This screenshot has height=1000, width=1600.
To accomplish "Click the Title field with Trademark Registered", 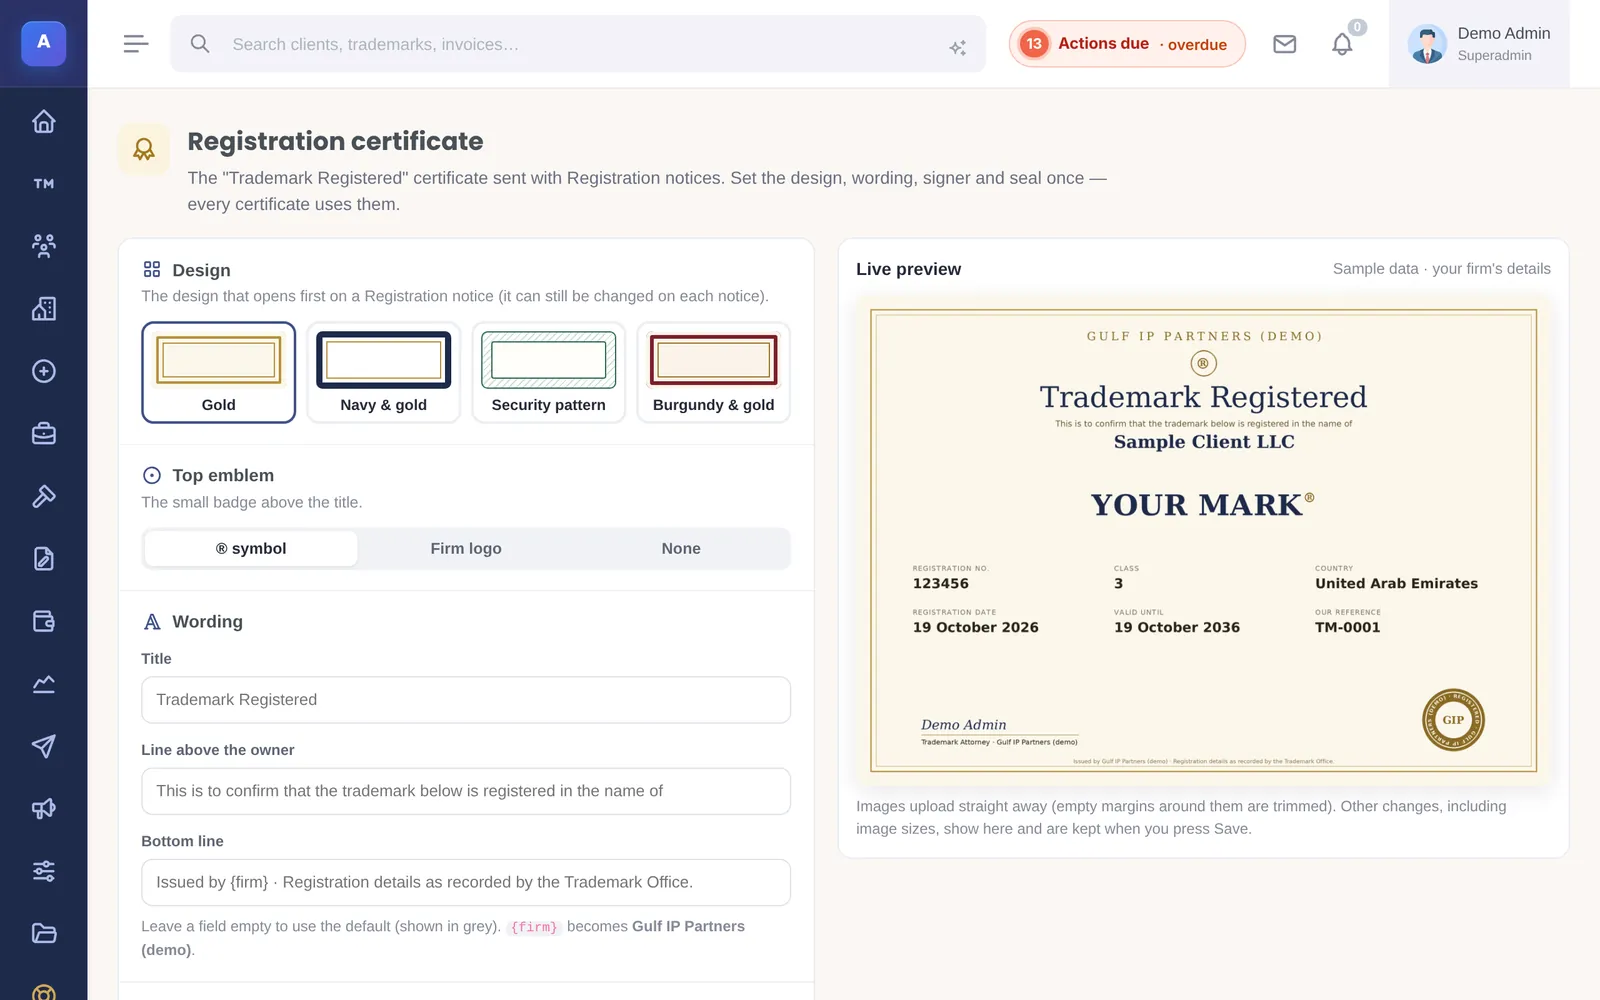I will tap(466, 700).
